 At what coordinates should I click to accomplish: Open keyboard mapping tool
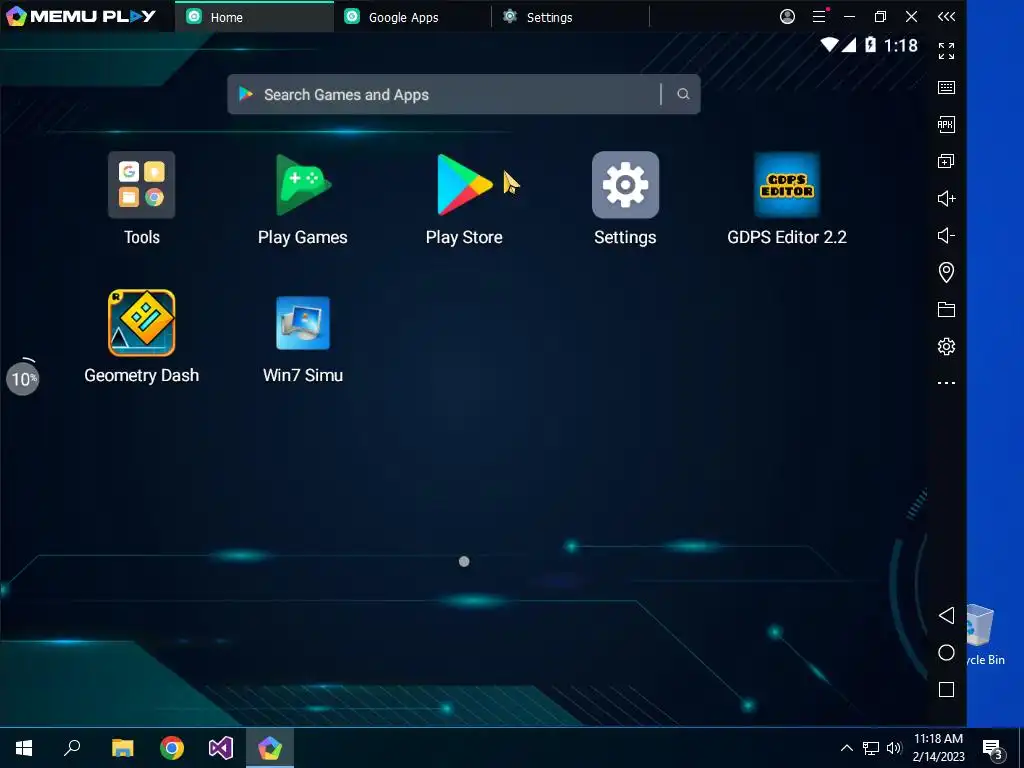click(x=946, y=88)
